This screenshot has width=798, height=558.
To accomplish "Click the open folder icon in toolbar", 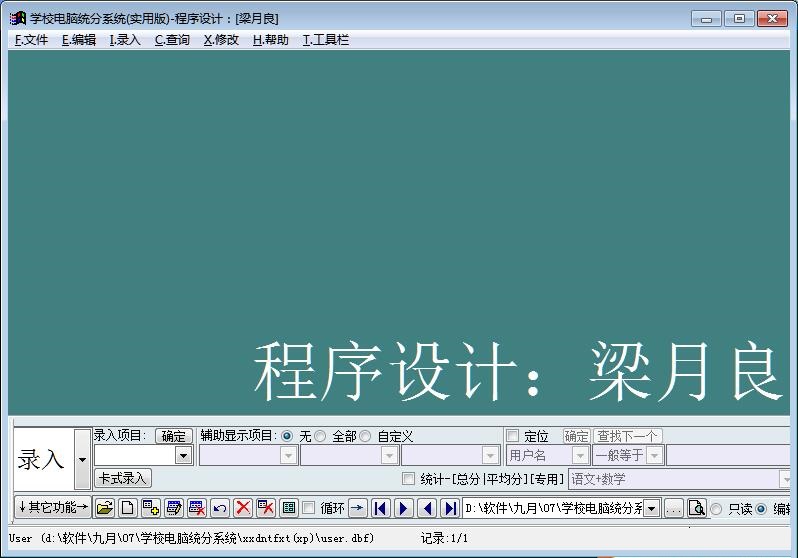I will tap(104, 508).
